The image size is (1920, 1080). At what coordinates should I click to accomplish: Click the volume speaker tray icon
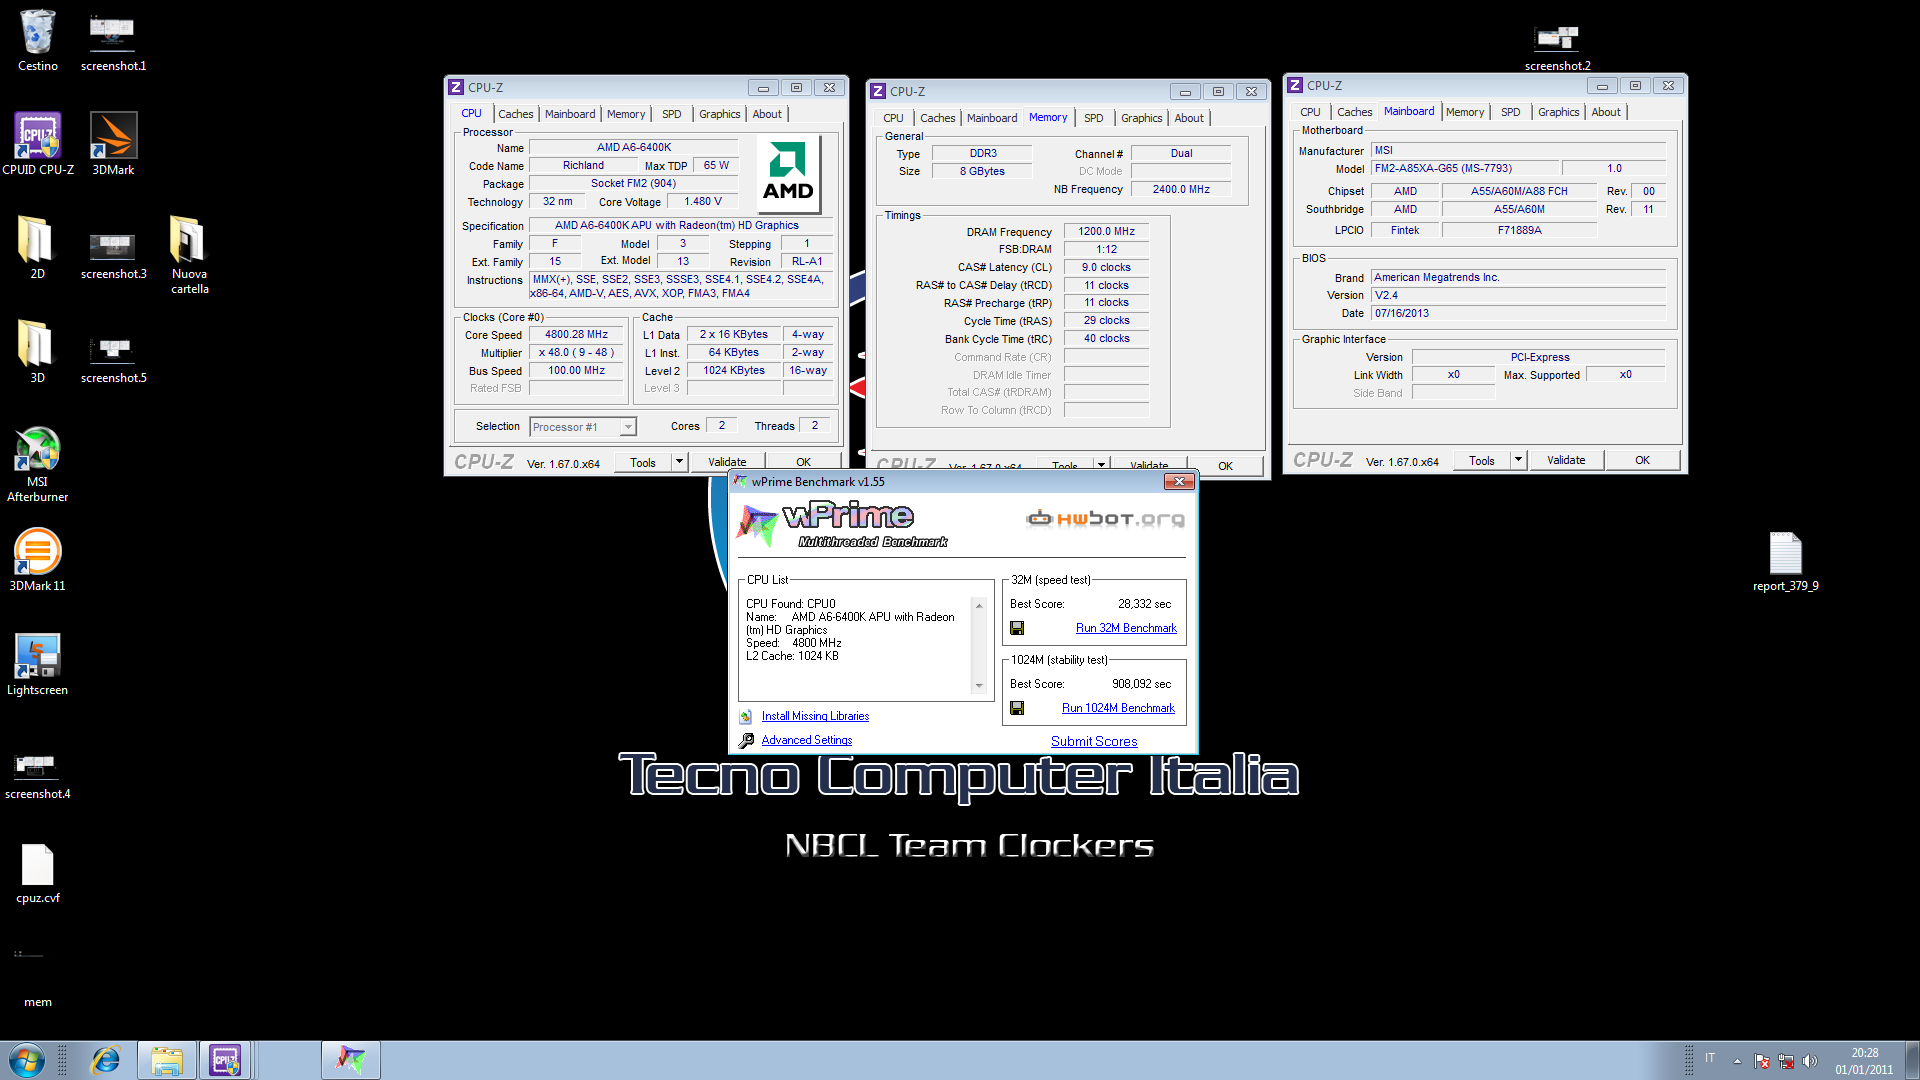[1809, 1061]
